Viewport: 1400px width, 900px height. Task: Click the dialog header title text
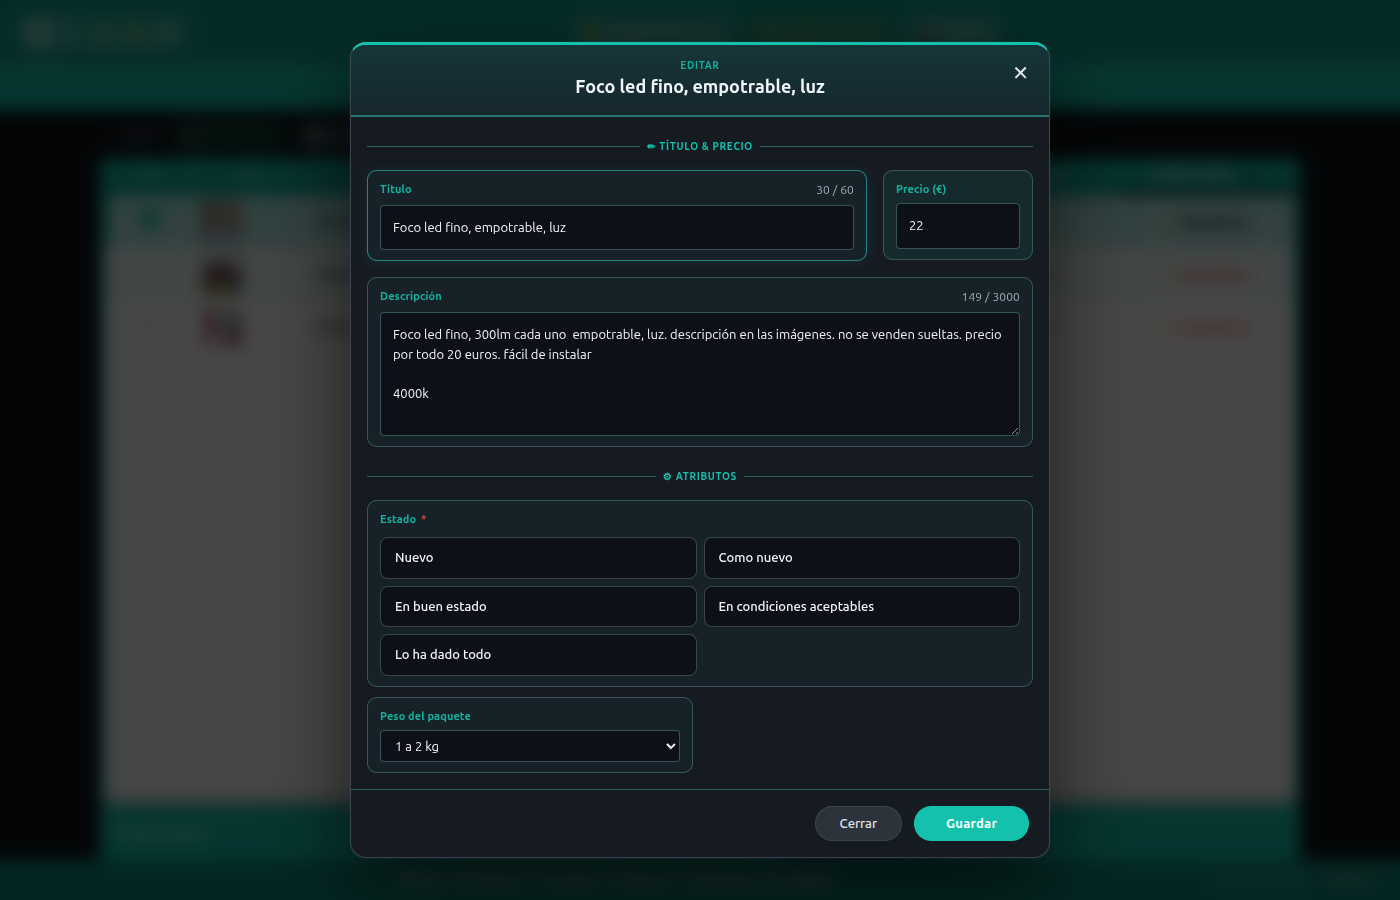pos(700,87)
